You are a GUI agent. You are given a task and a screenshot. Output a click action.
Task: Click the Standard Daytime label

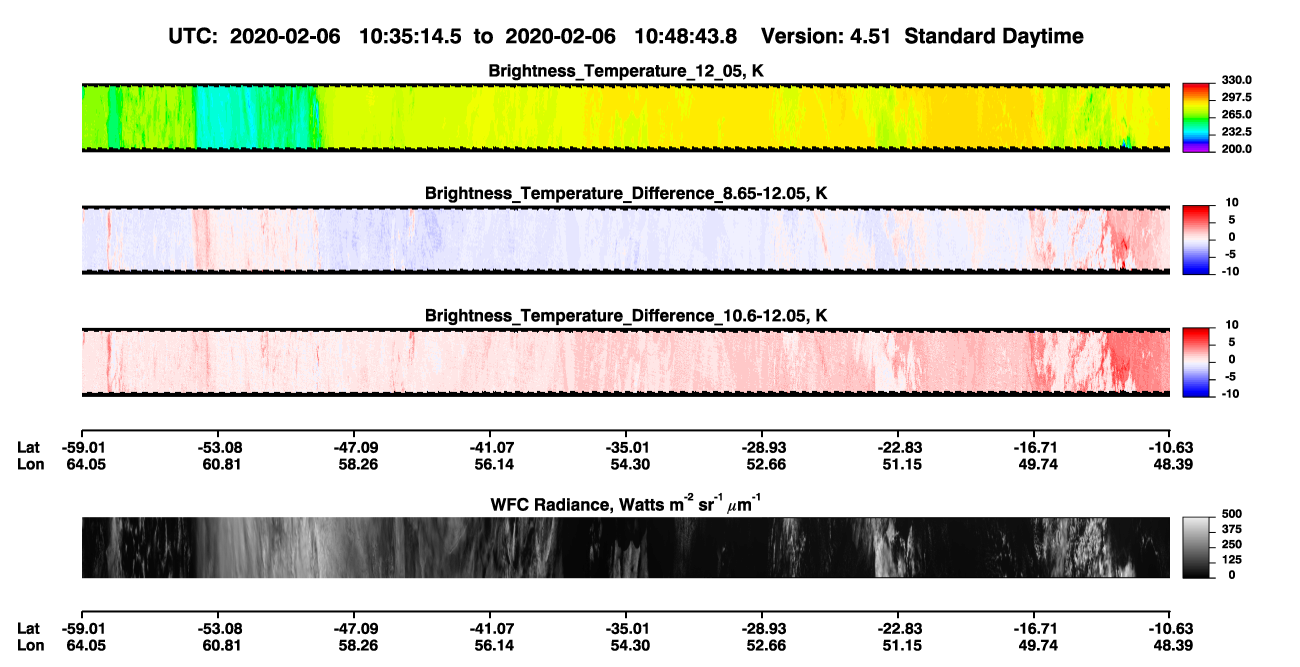click(993, 36)
